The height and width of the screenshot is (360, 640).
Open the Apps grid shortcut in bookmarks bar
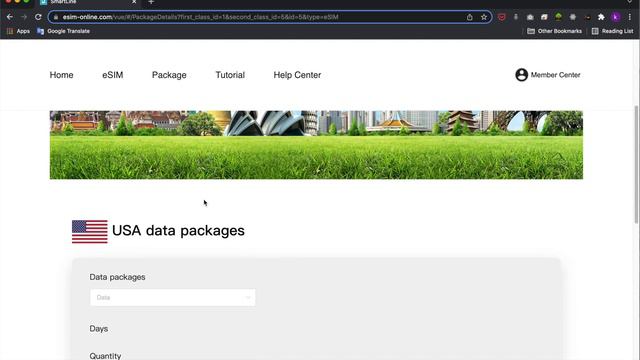point(18,31)
